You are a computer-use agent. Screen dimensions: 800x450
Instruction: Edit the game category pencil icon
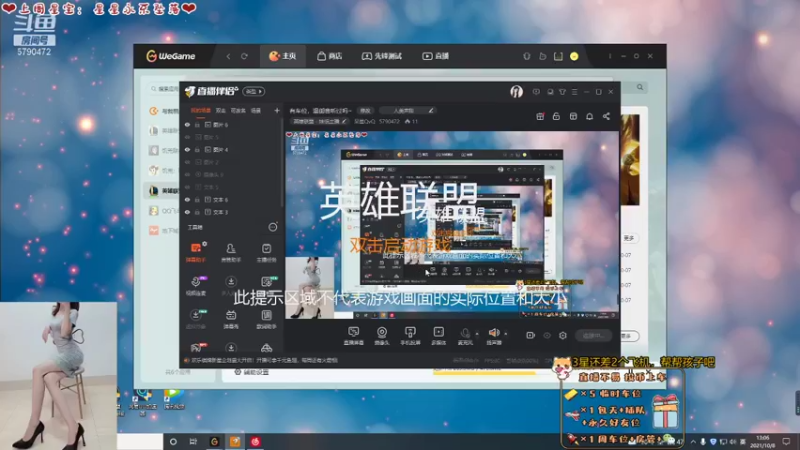(344, 121)
